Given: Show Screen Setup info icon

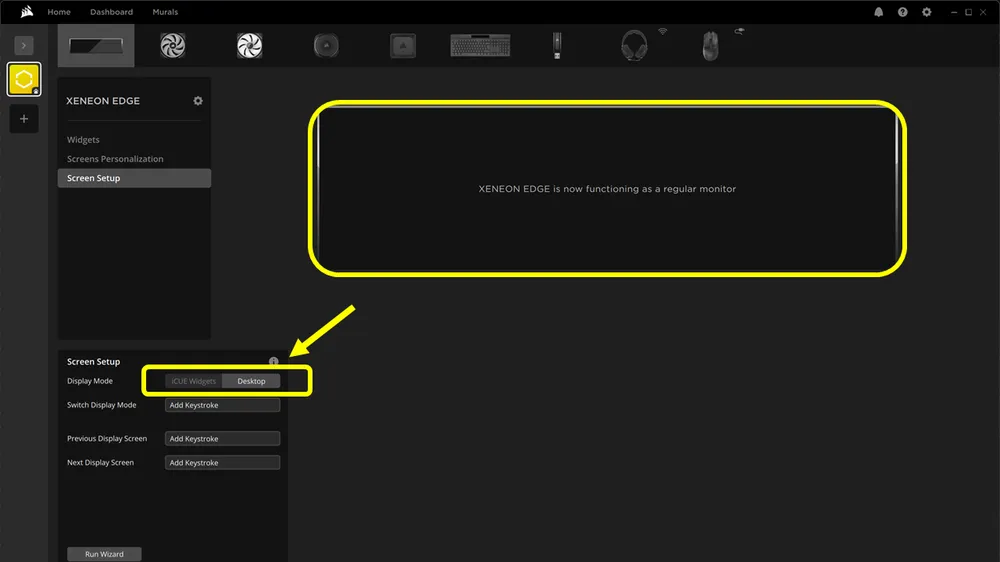Looking at the screenshot, I should tap(274, 361).
